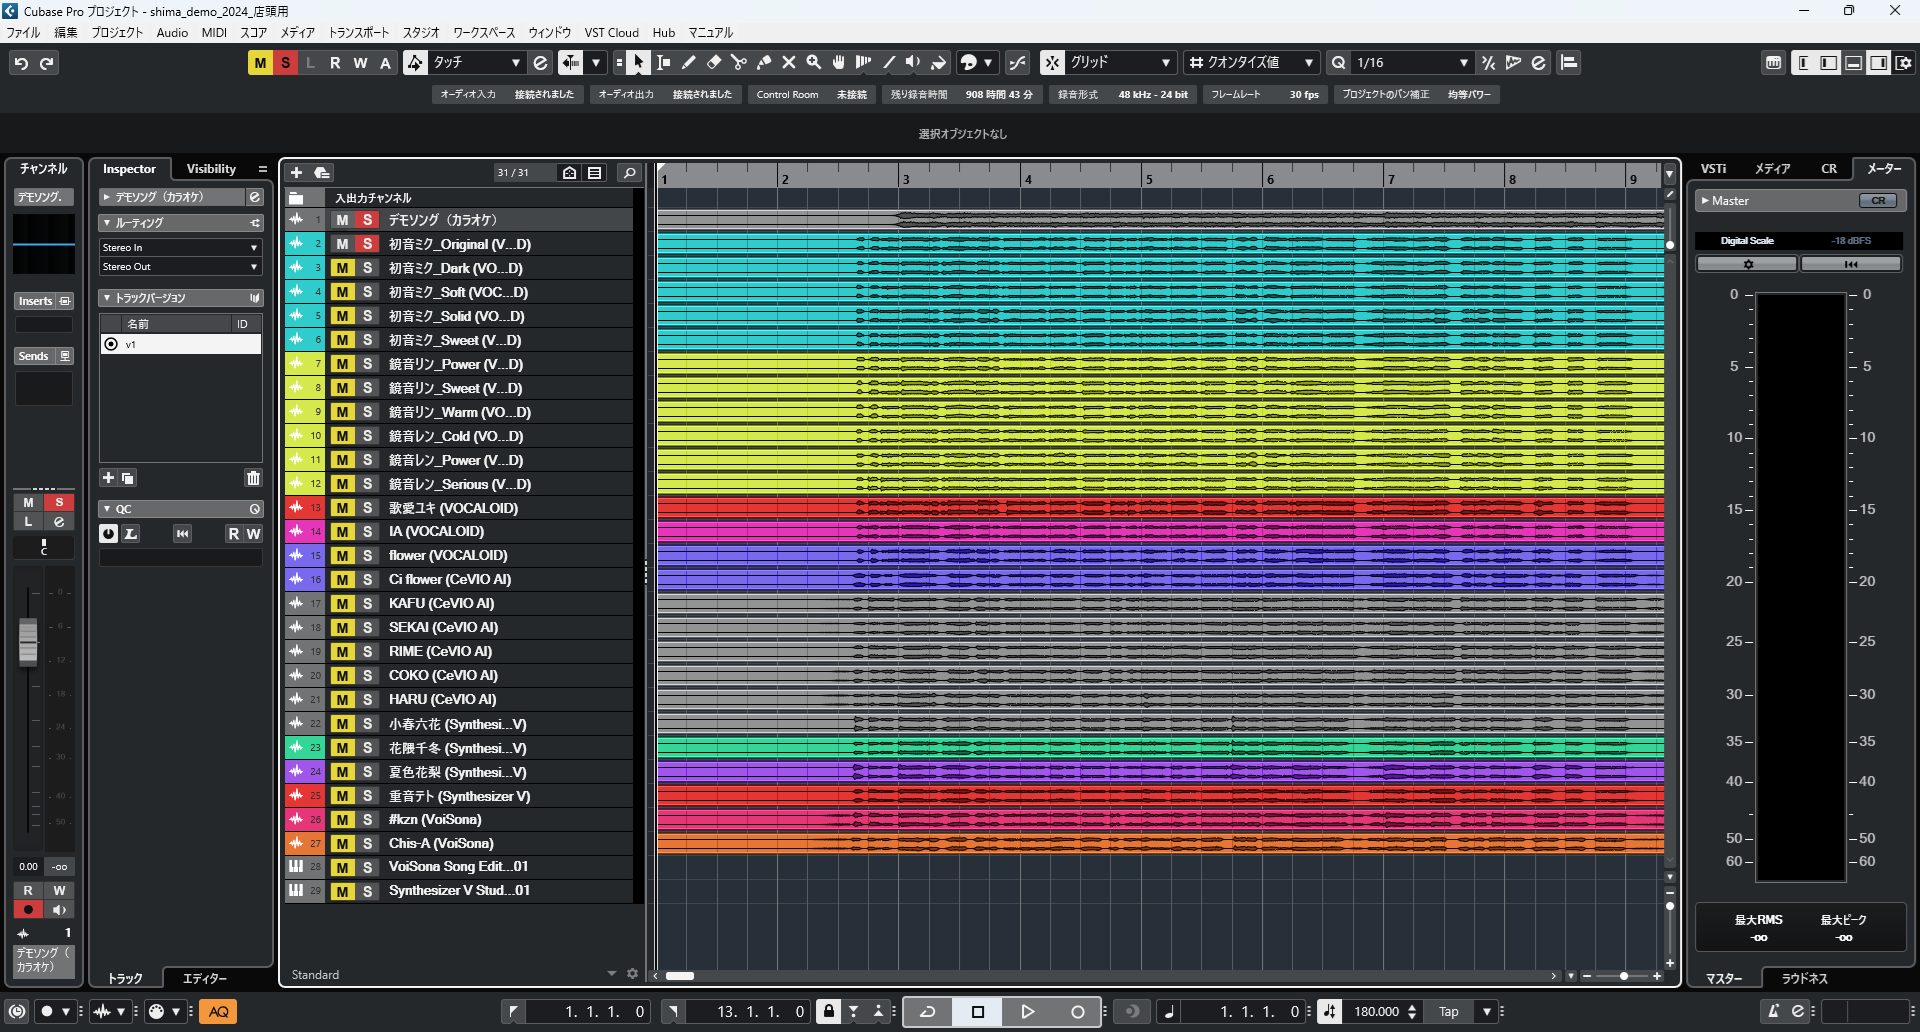Switch to the メディア tab
This screenshot has width=1920, height=1032.
1772,169
